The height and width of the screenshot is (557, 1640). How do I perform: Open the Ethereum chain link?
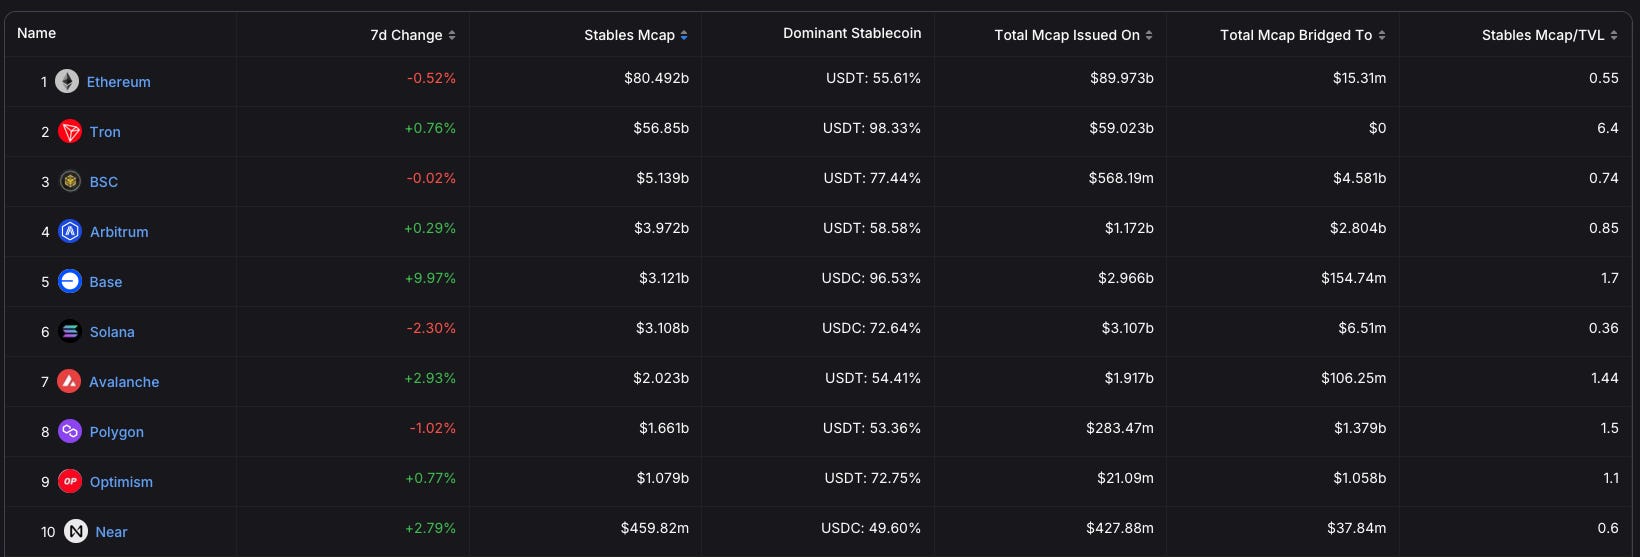(119, 82)
